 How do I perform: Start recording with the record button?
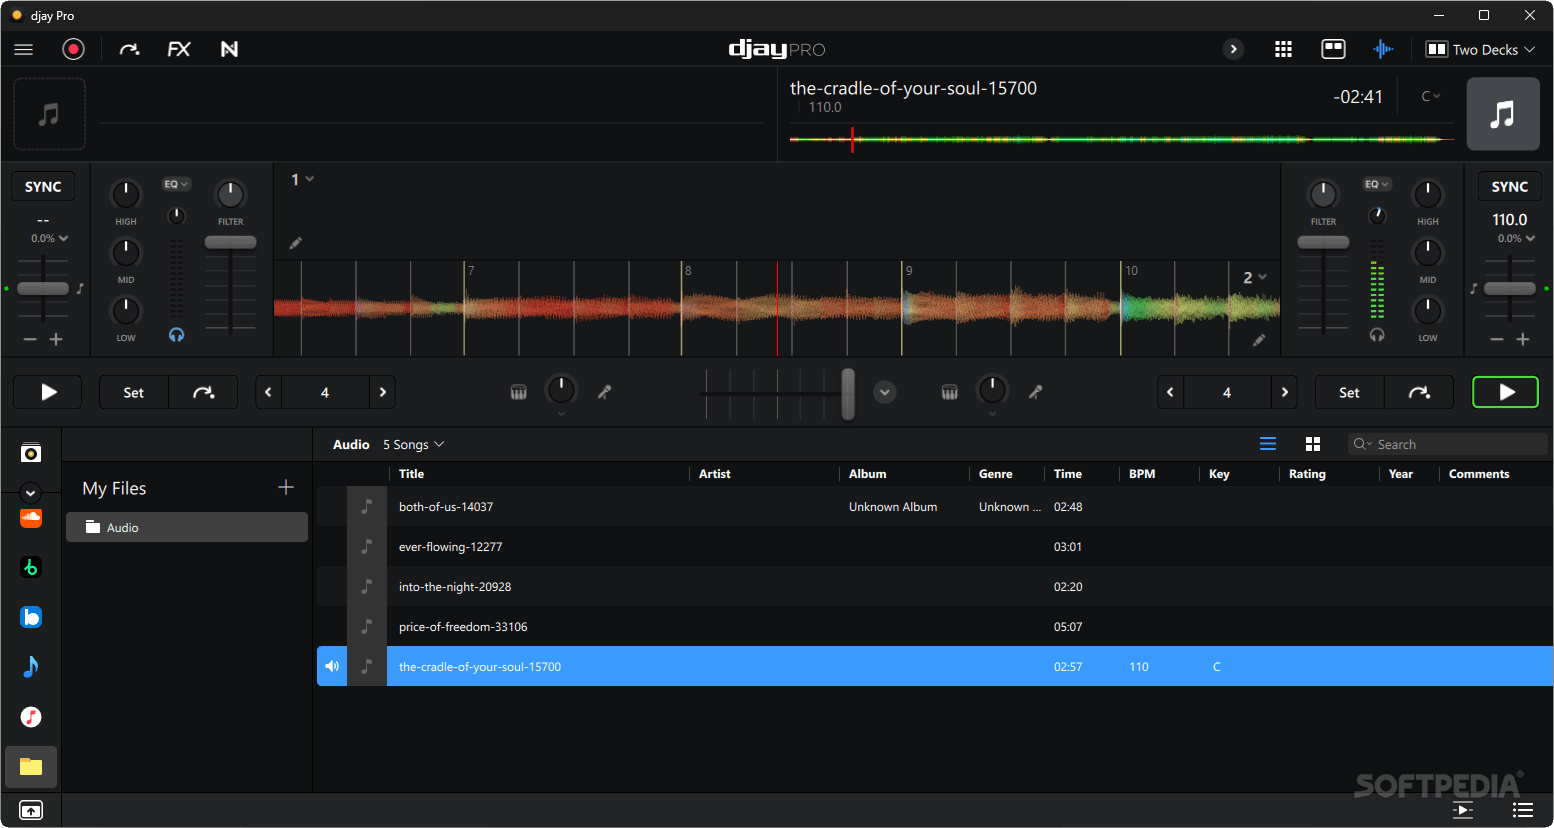click(x=73, y=49)
